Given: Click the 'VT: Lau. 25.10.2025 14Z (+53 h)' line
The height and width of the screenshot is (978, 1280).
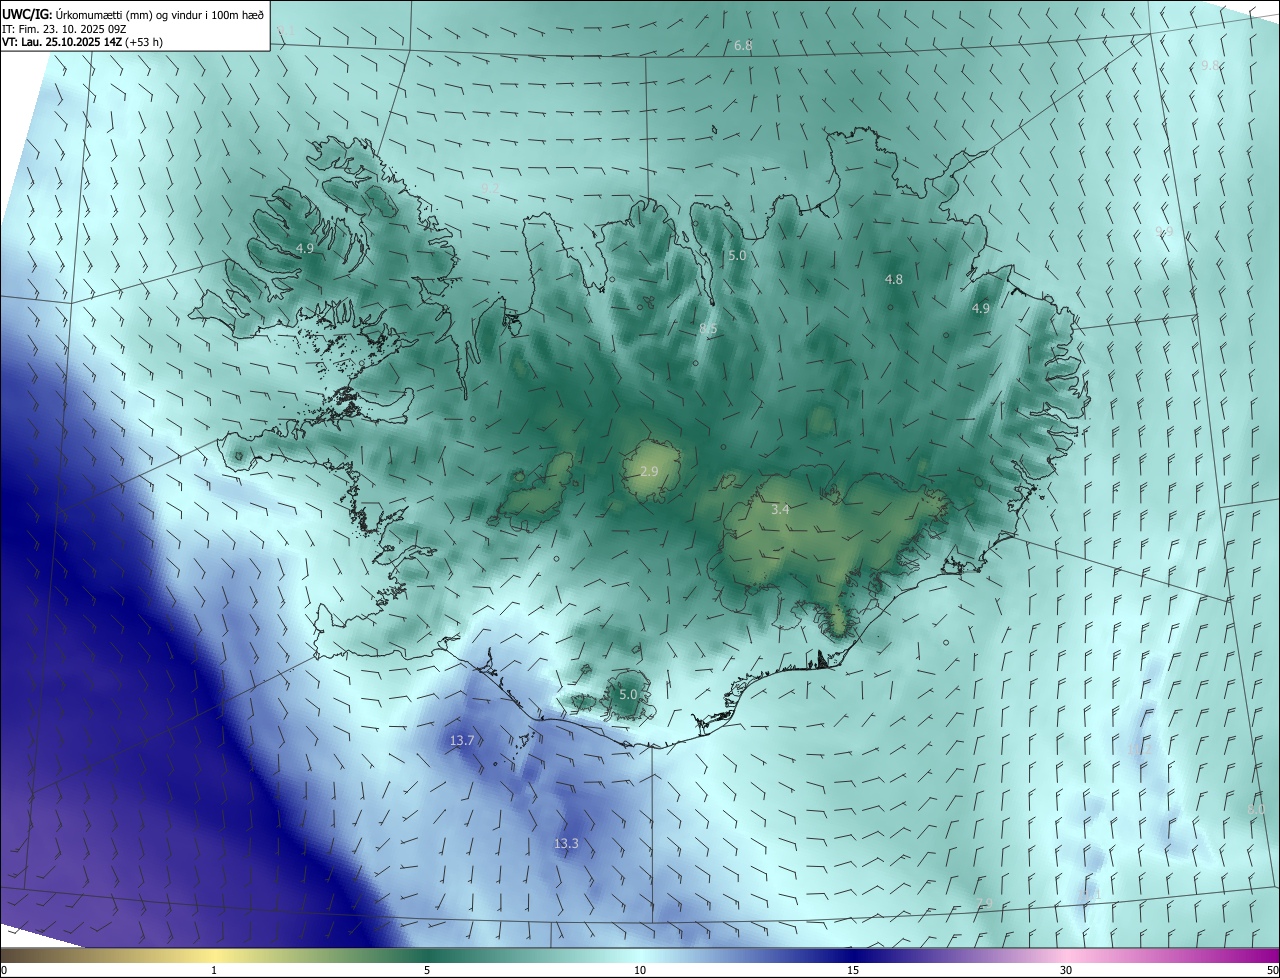Looking at the screenshot, I should point(83,42).
